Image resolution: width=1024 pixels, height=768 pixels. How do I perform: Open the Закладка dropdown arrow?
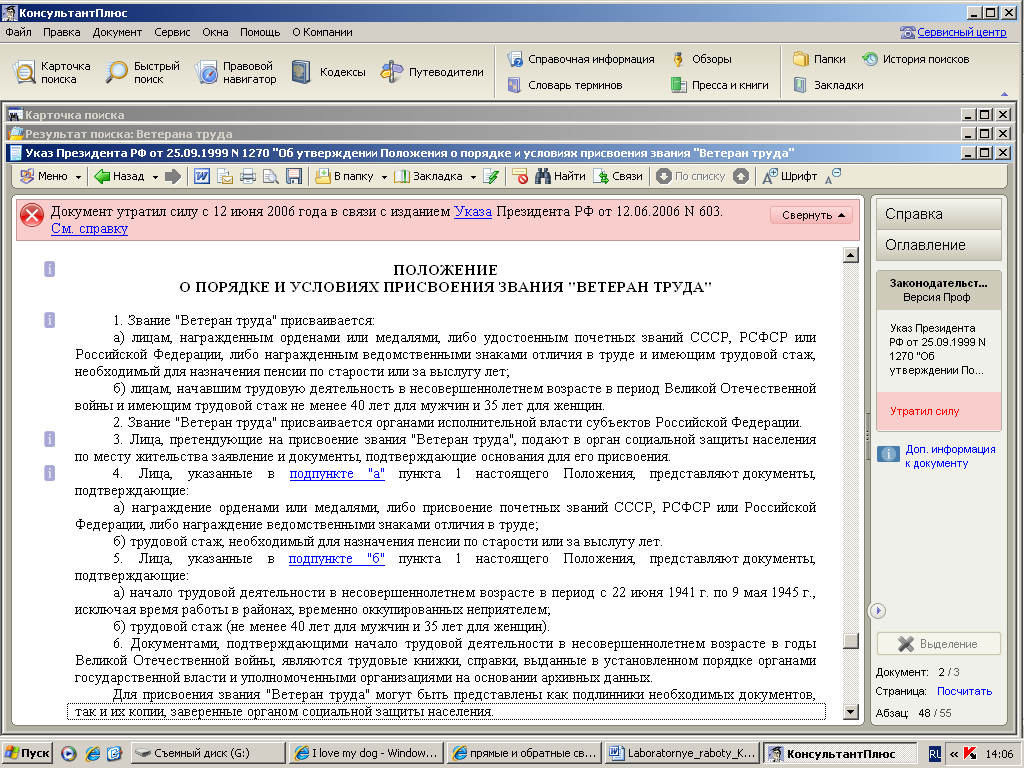point(473,177)
